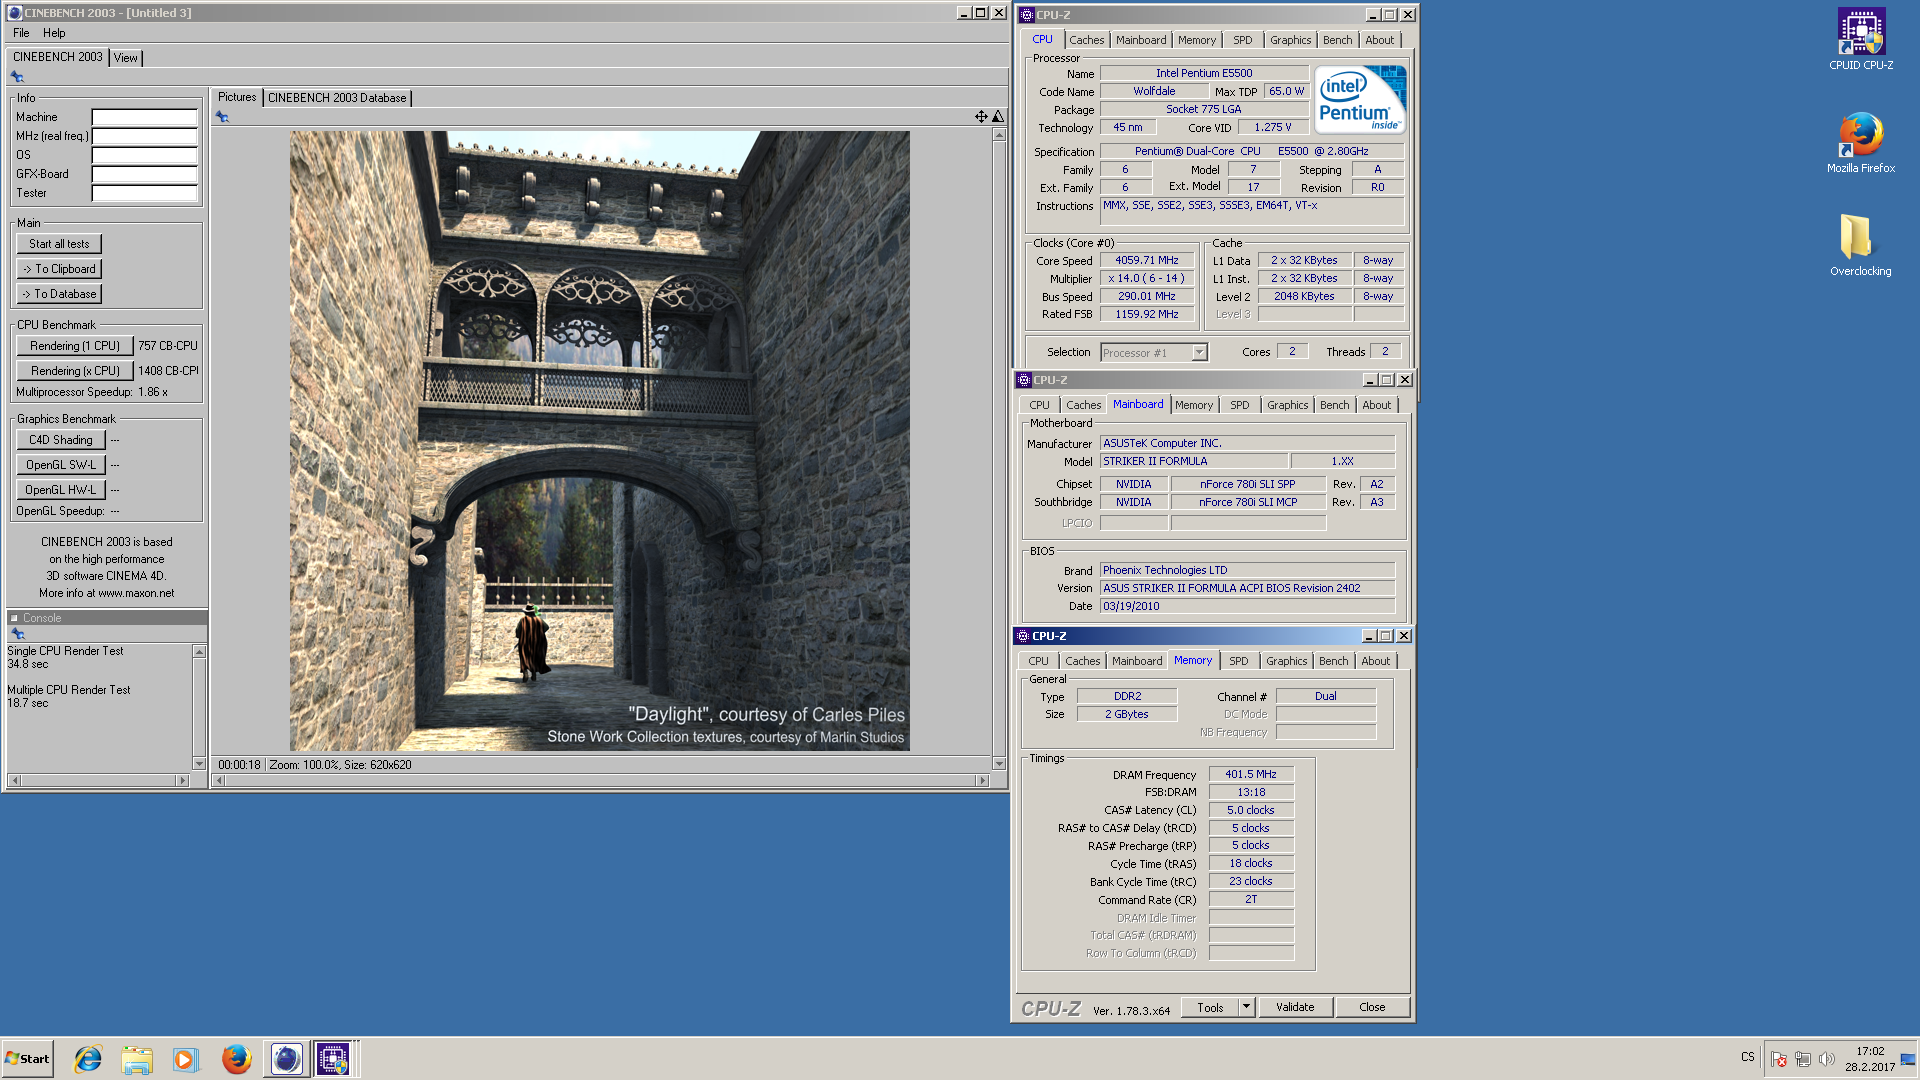Open Internet Explorer from the taskbar
The image size is (1920, 1080).
click(x=88, y=1059)
